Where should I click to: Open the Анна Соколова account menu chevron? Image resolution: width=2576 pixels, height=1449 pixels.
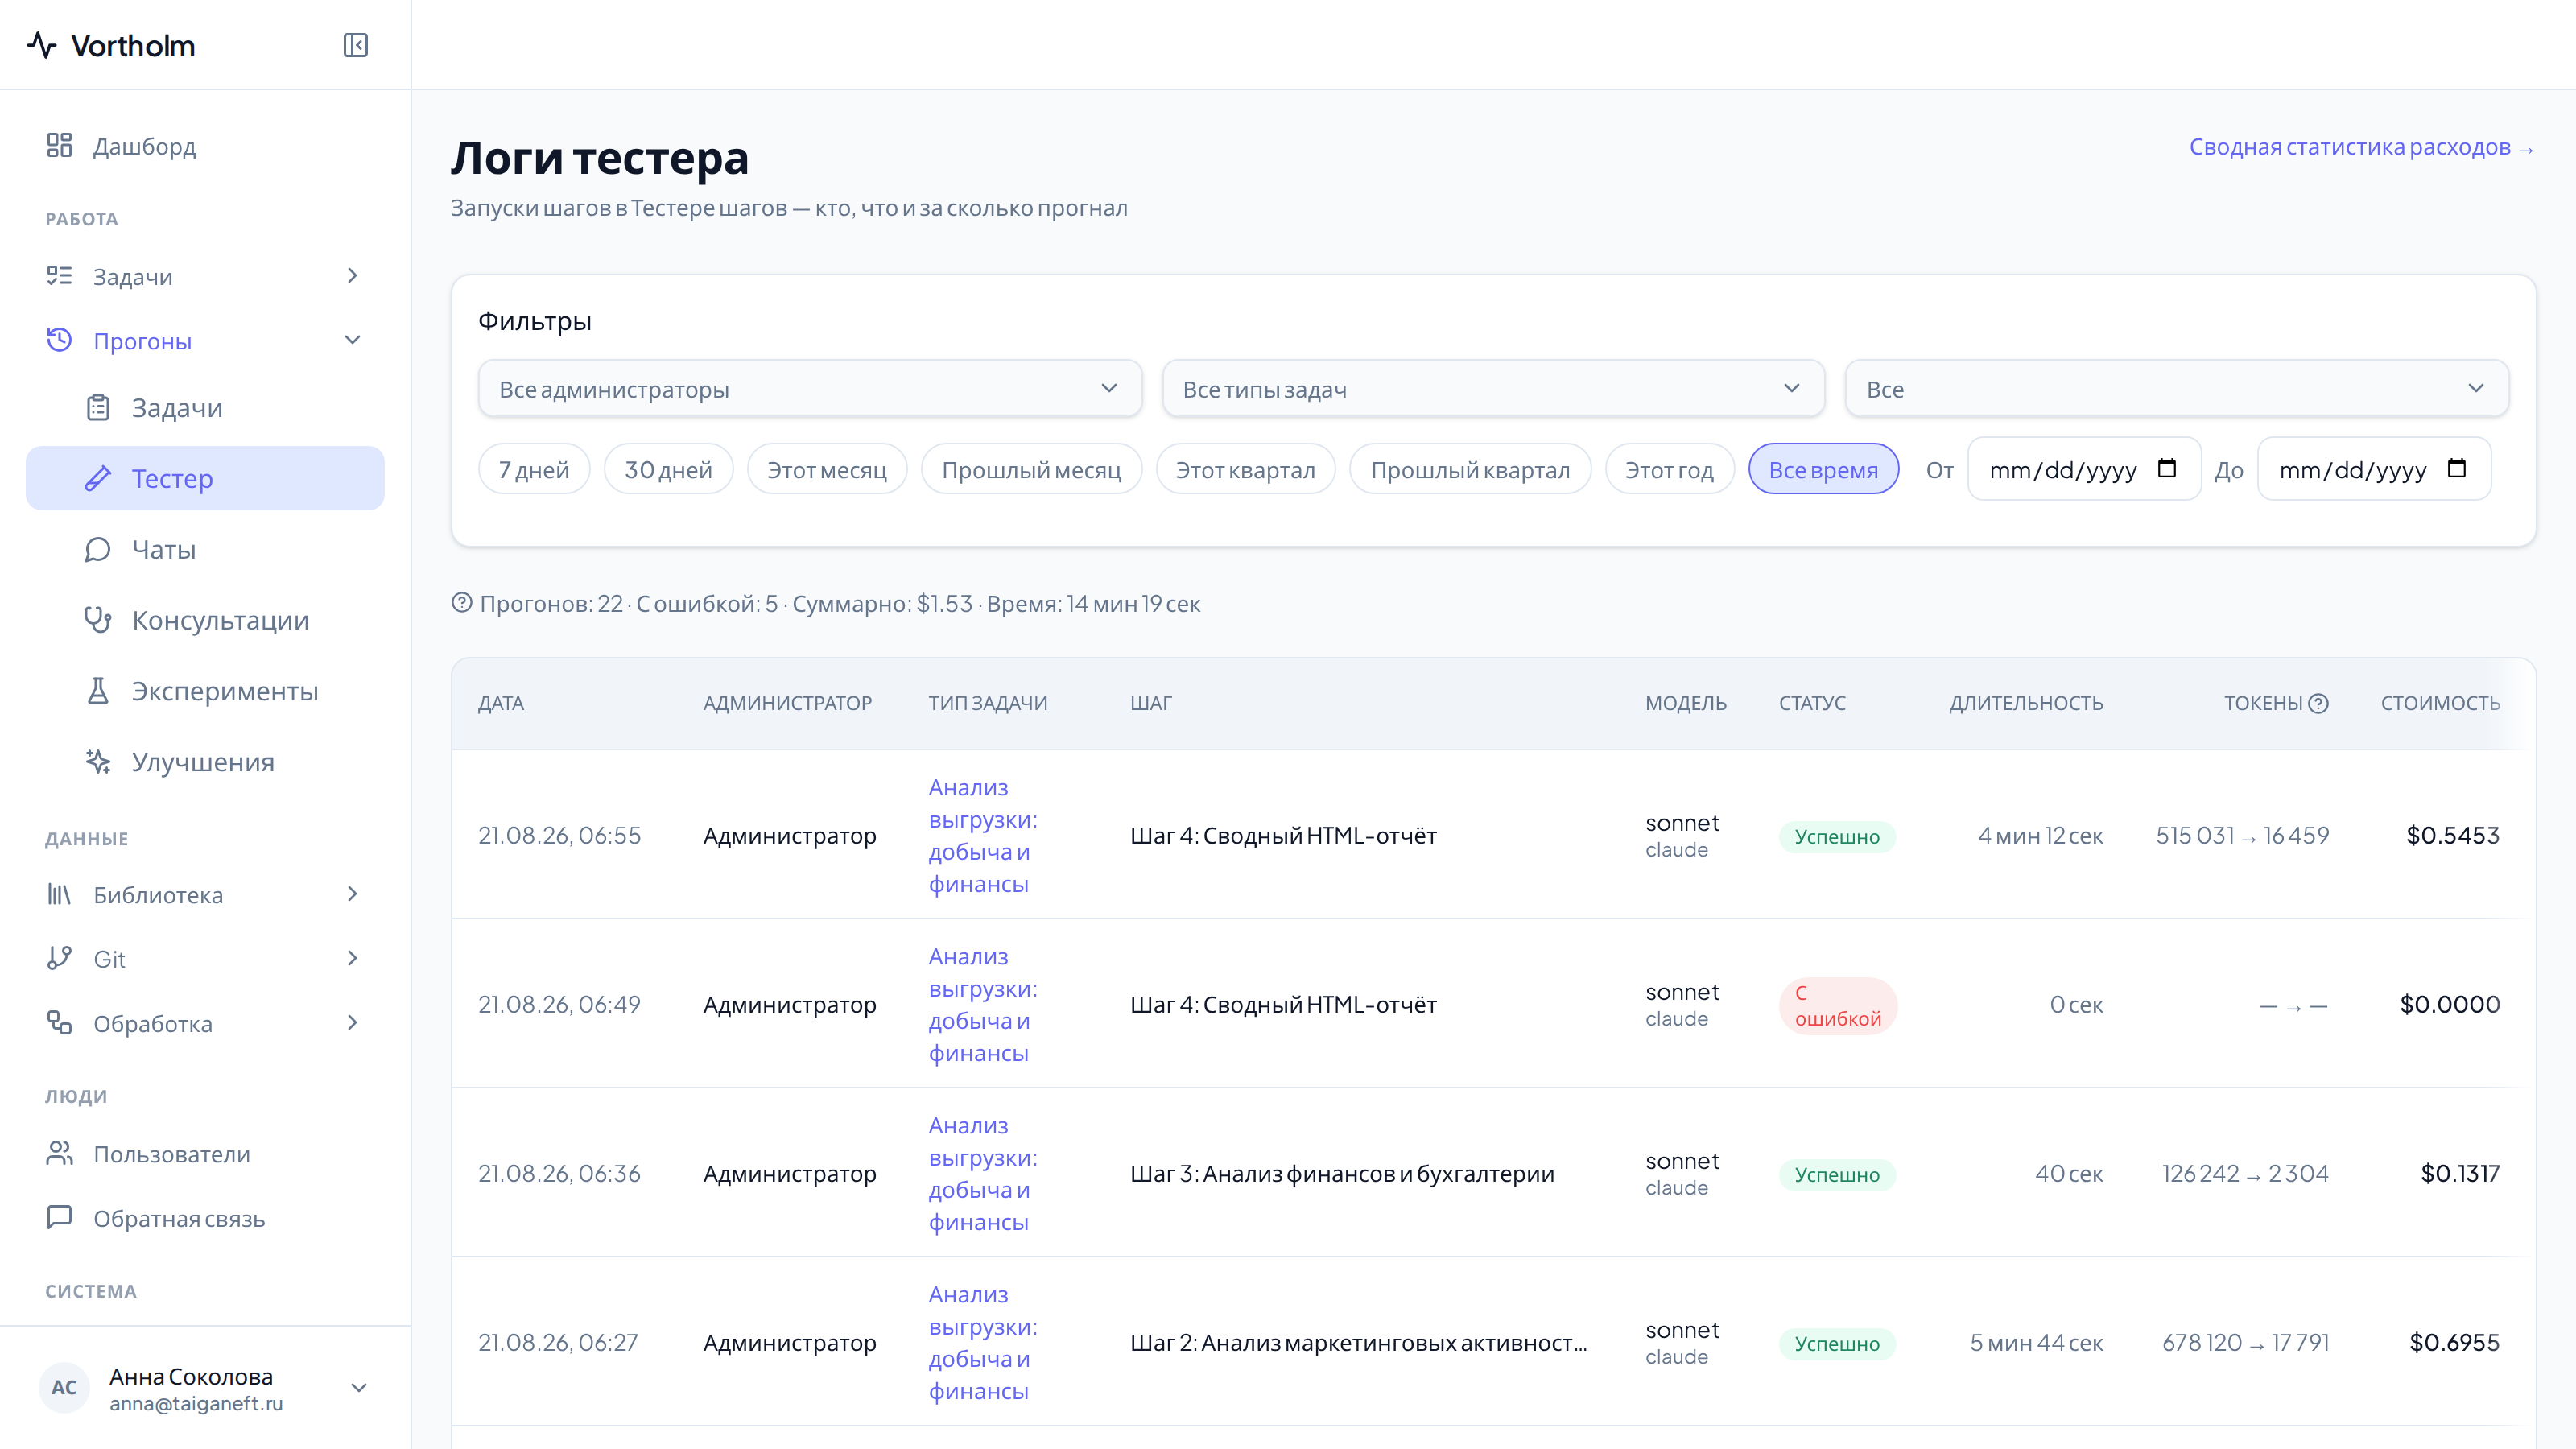tap(359, 1388)
